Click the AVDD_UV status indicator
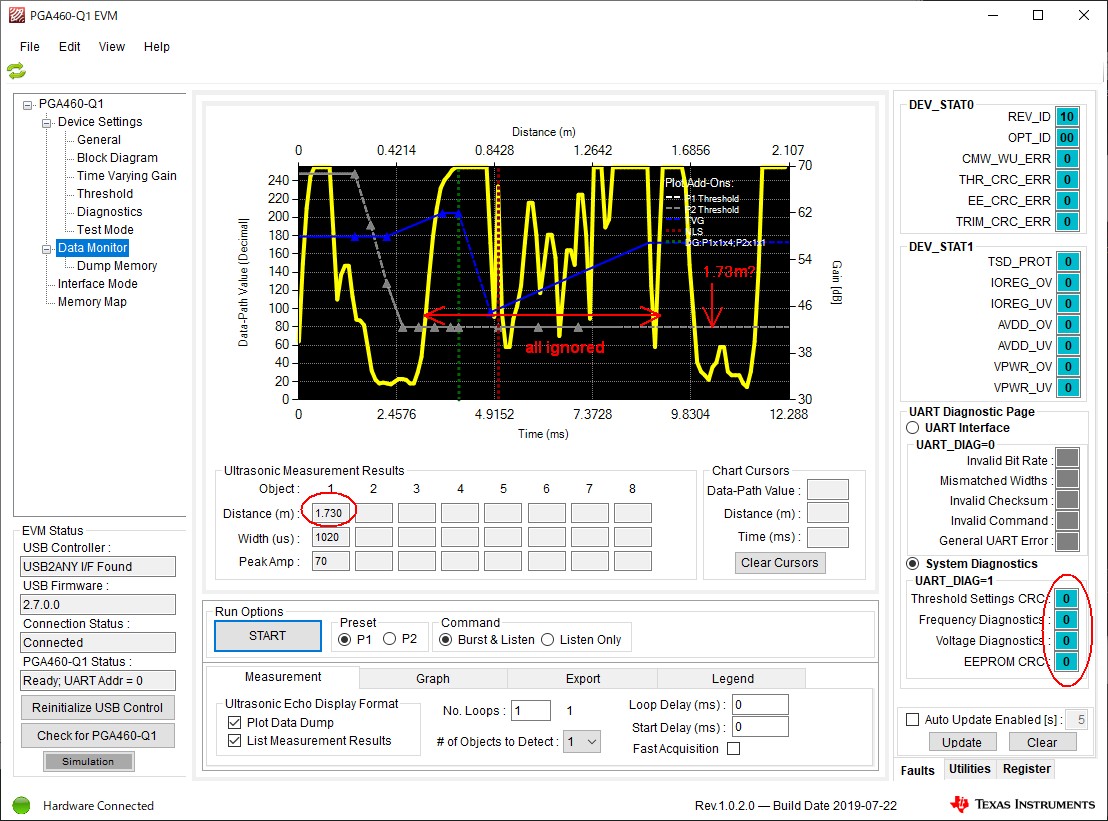The width and height of the screenshot is (1108, 821). pos(1068,345)
